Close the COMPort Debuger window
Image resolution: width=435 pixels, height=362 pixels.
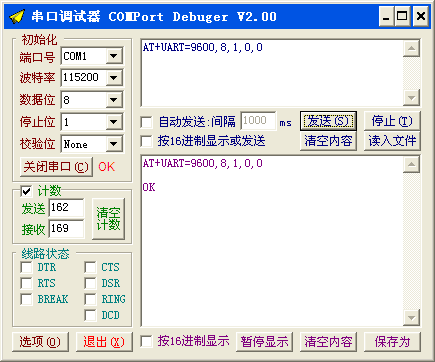421,16
